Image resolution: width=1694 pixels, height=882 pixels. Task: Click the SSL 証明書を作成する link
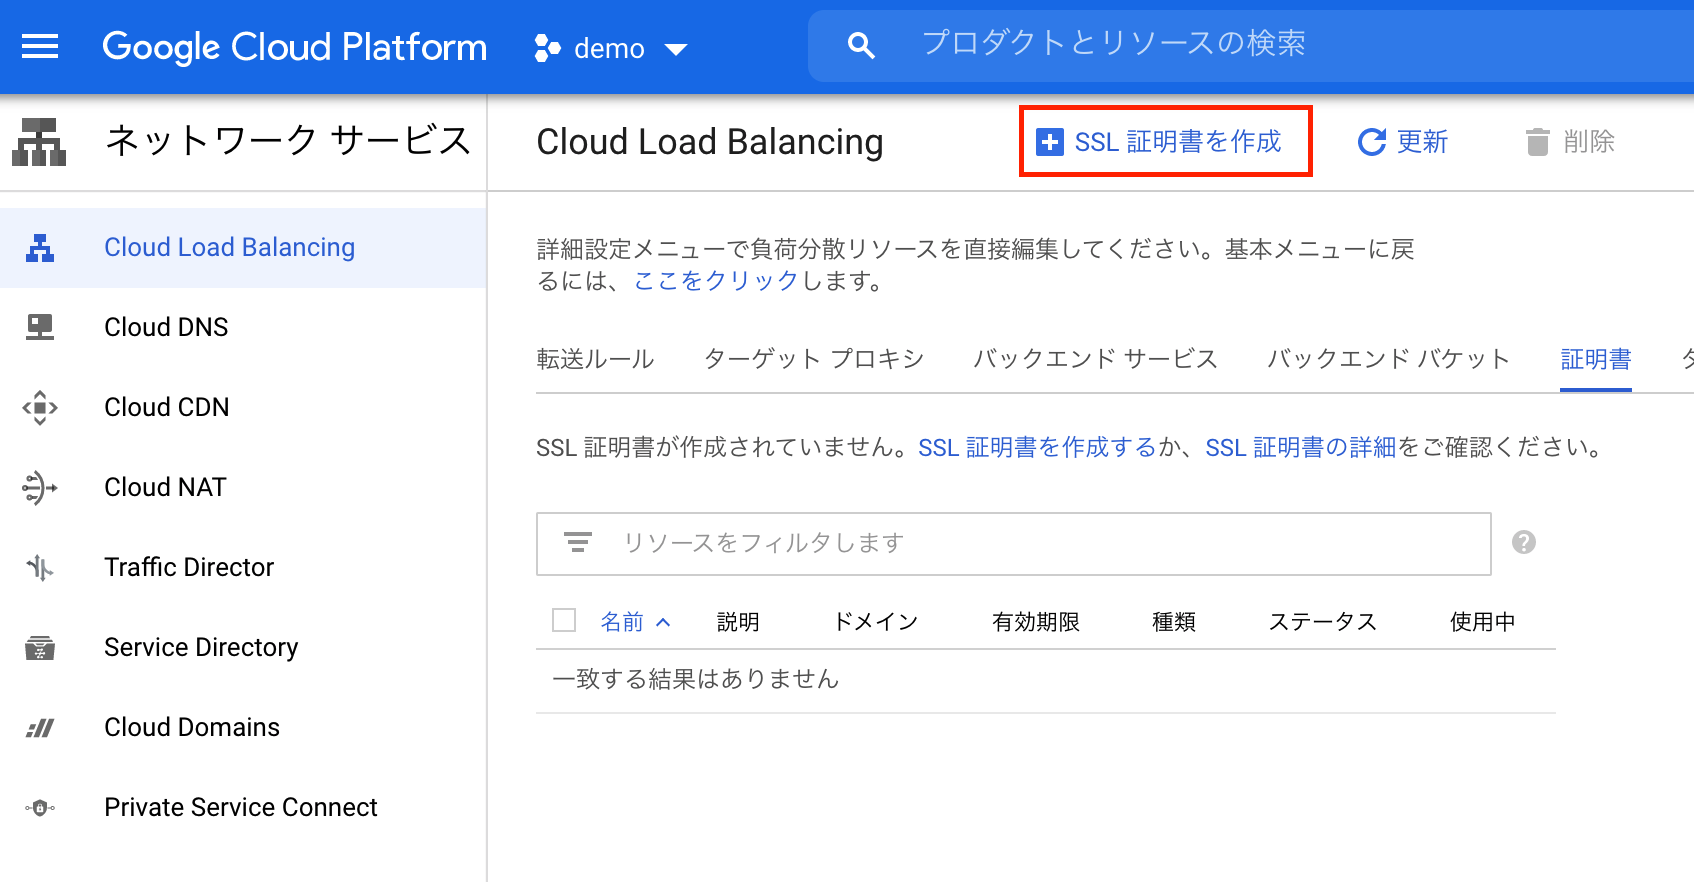[1037, 447]
